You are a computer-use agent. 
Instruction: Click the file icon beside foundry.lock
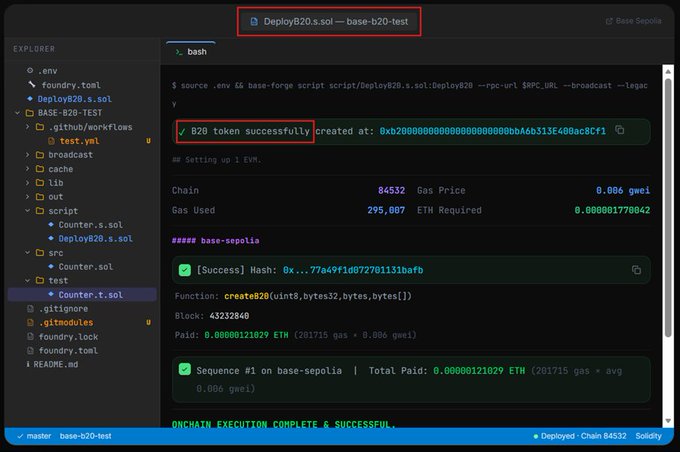point(30,336)
